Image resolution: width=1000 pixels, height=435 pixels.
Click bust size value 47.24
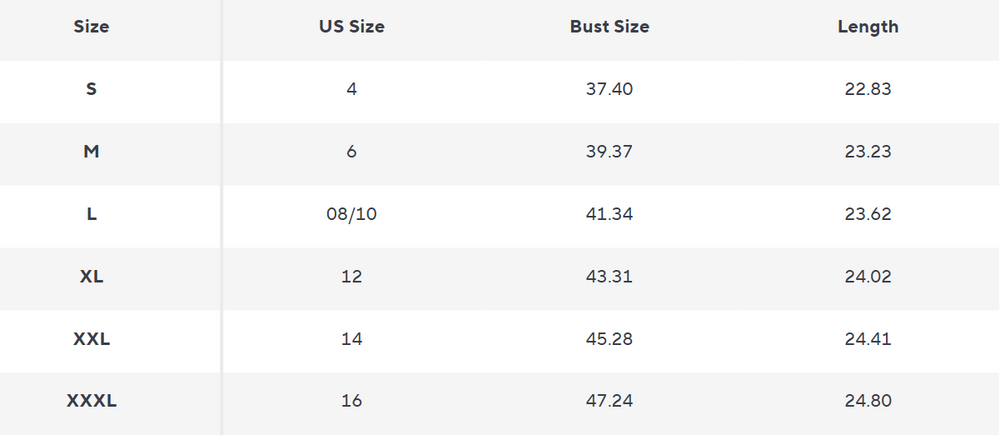609,401
